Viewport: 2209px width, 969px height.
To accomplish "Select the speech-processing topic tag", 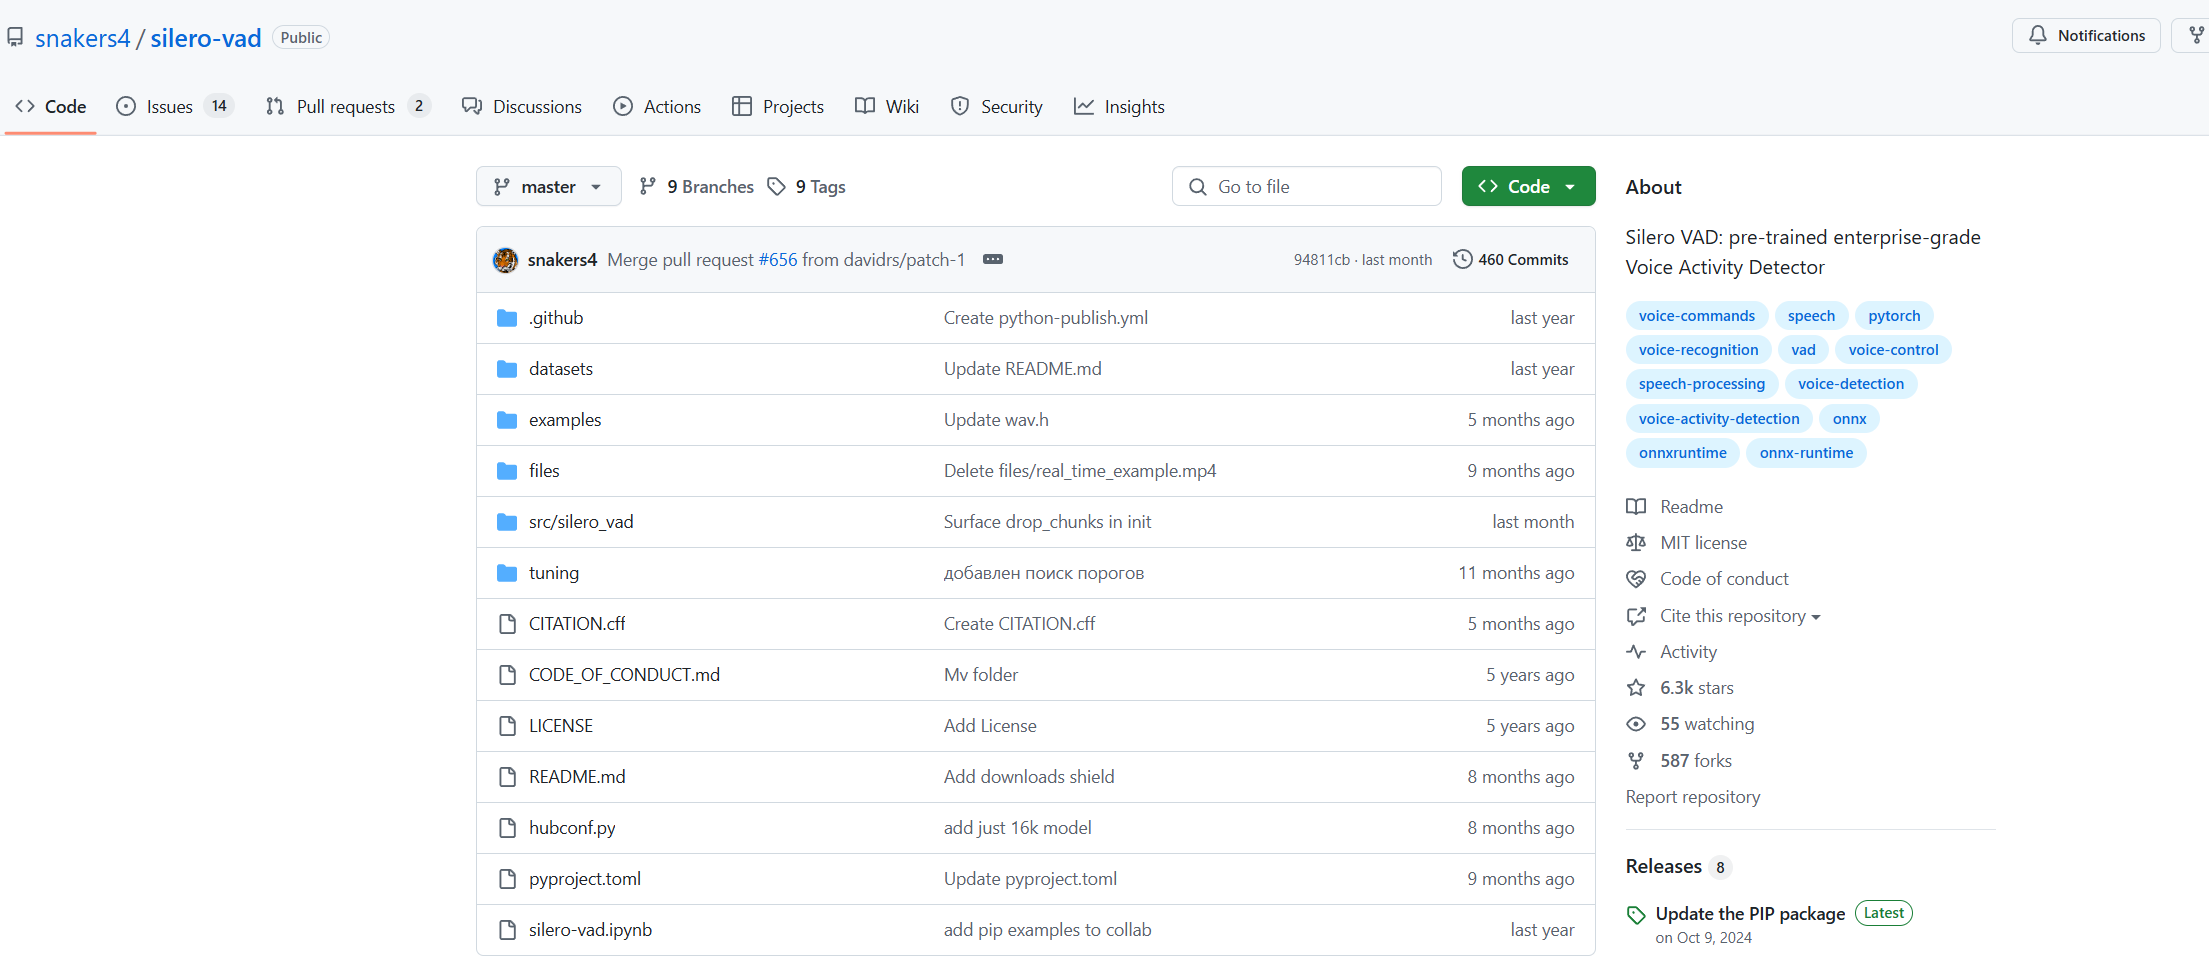I will tap(1701, 384).
